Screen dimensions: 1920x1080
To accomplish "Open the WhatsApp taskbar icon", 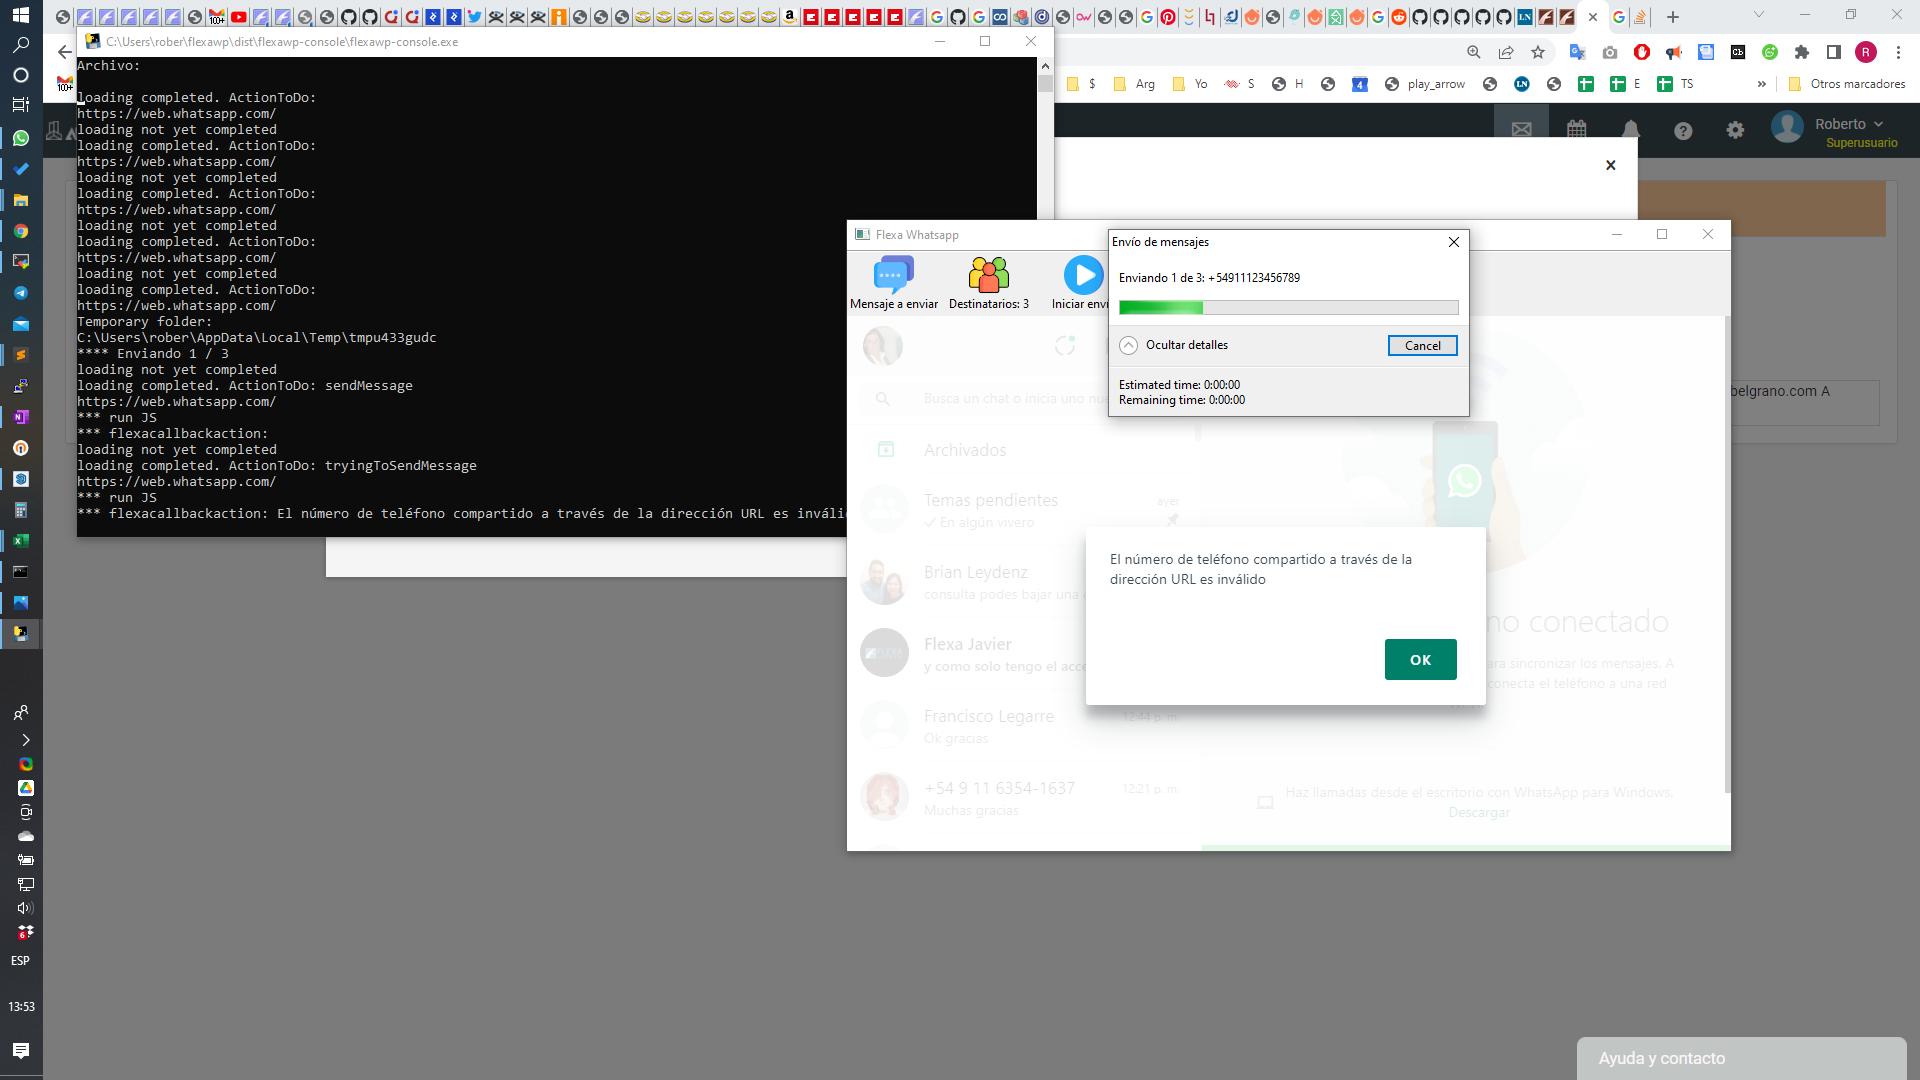I will pyautogui.click(x=20, y=138).
